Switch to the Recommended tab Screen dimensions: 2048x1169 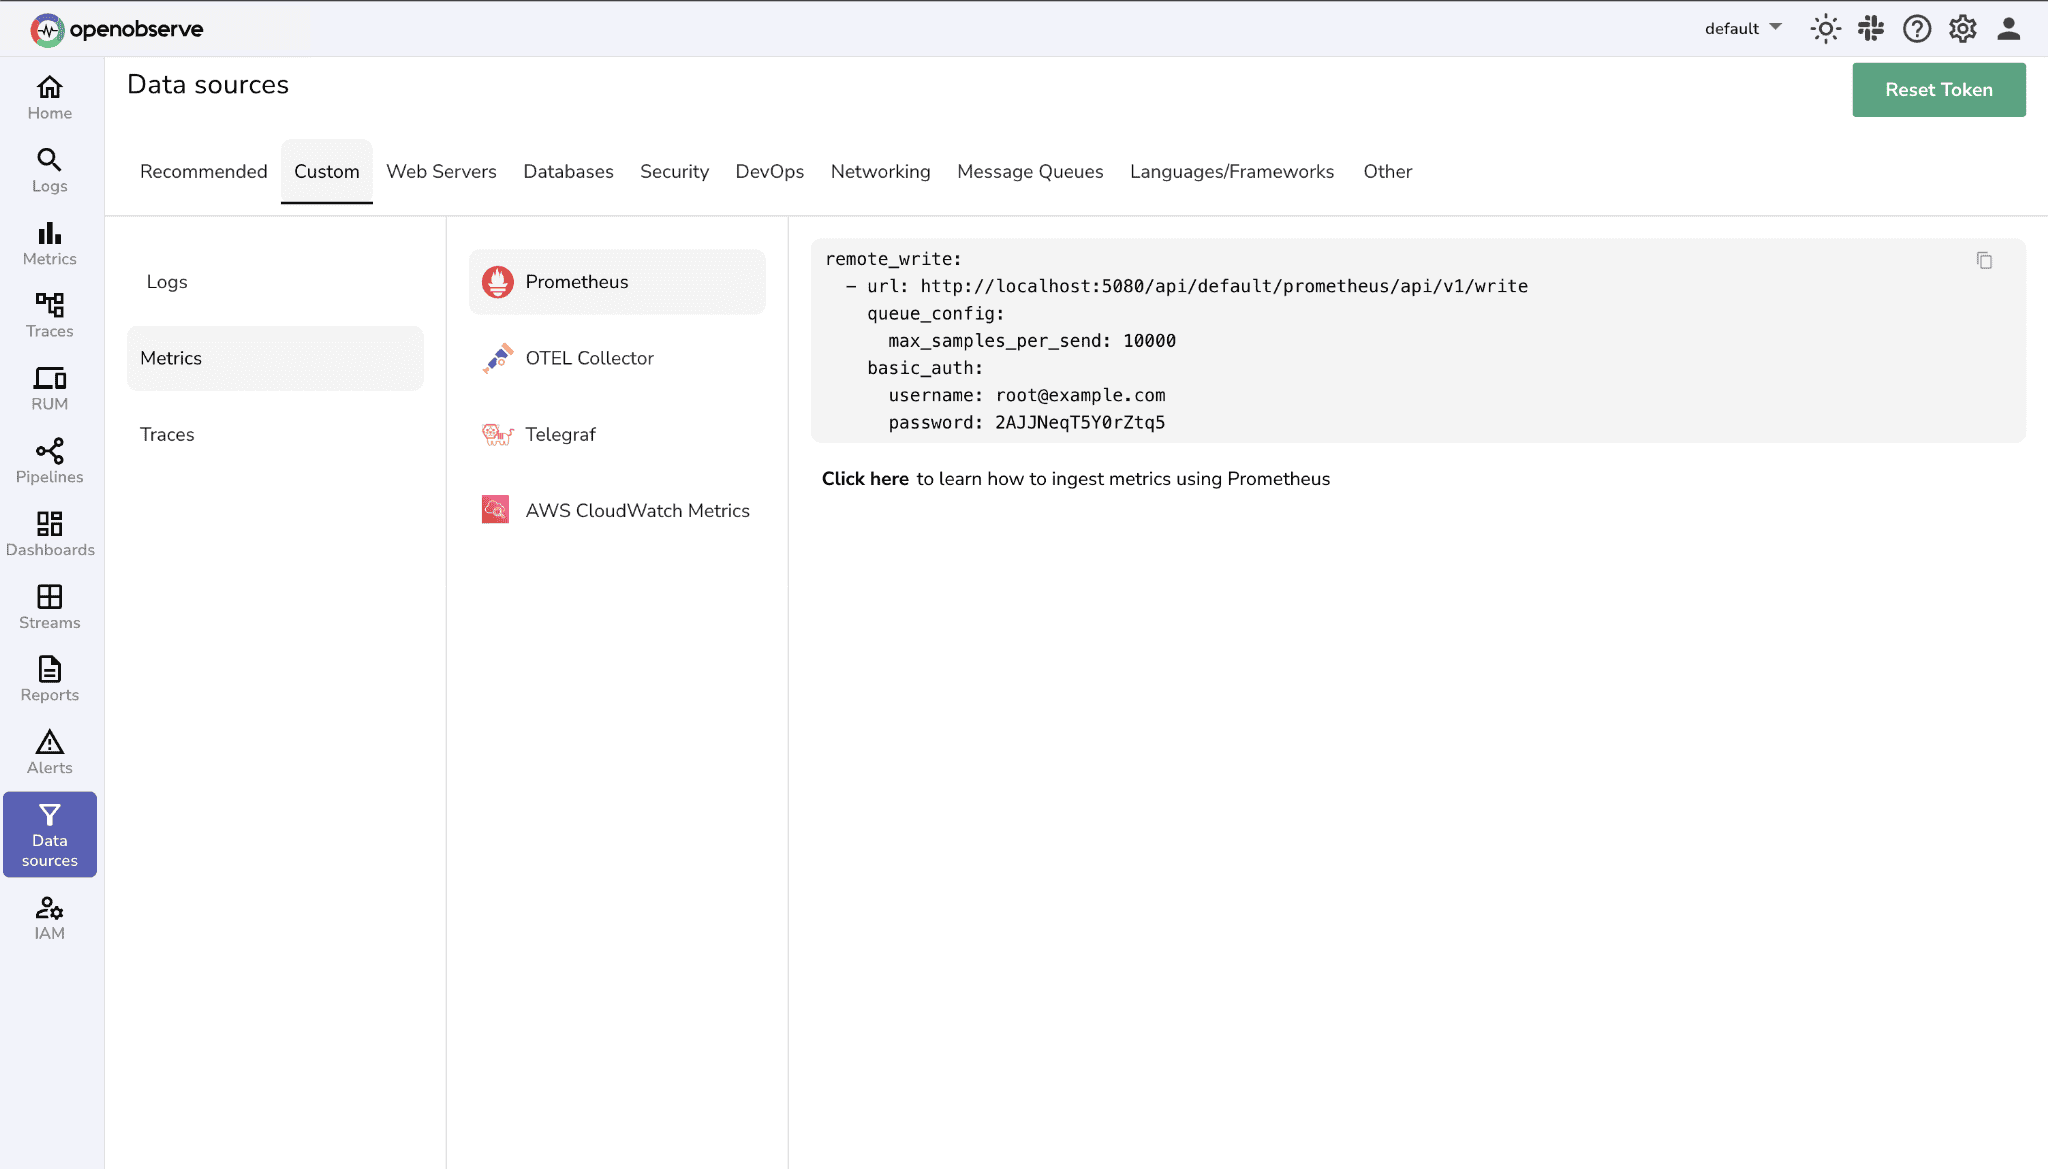(204, 172)
